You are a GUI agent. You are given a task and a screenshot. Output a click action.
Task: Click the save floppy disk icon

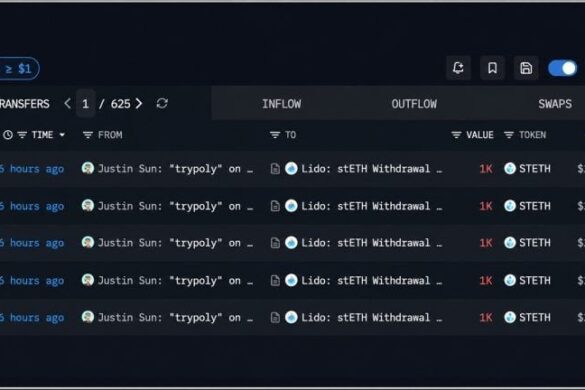pyautogui.click(x=526, y=68)
